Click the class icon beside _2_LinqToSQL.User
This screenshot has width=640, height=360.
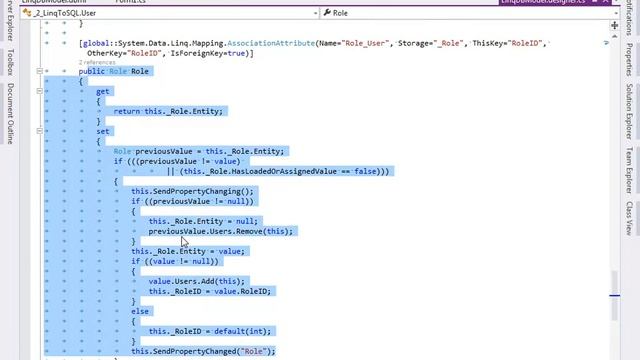pyautogui.click(x=27, y=13)
